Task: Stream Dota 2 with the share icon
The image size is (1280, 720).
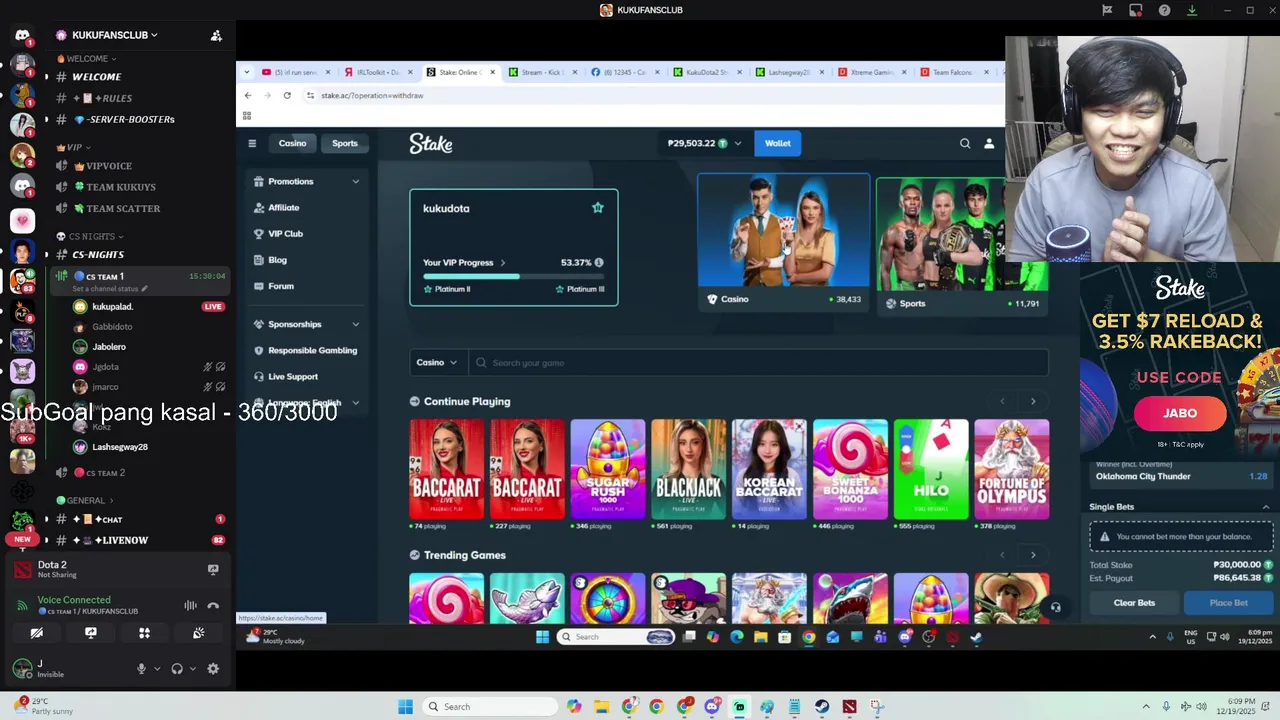Action: pyautogui.click(x=213, y=569)
